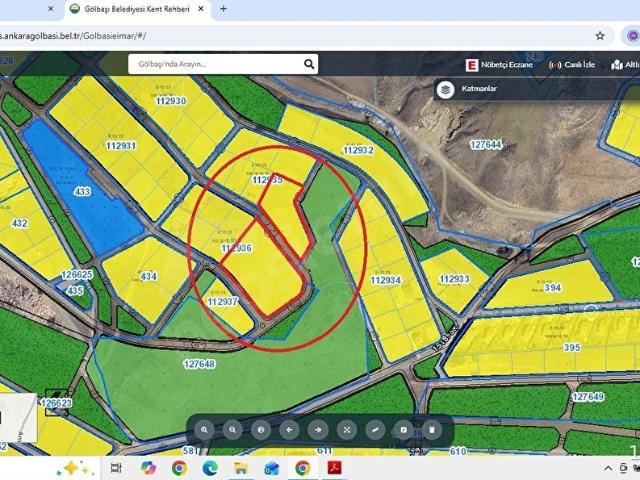The width and height of the screenshot is (640, 480).
Task: Click the fullscreen expand arrows icon
Action: pyautogui.click(x=347, y=430)
